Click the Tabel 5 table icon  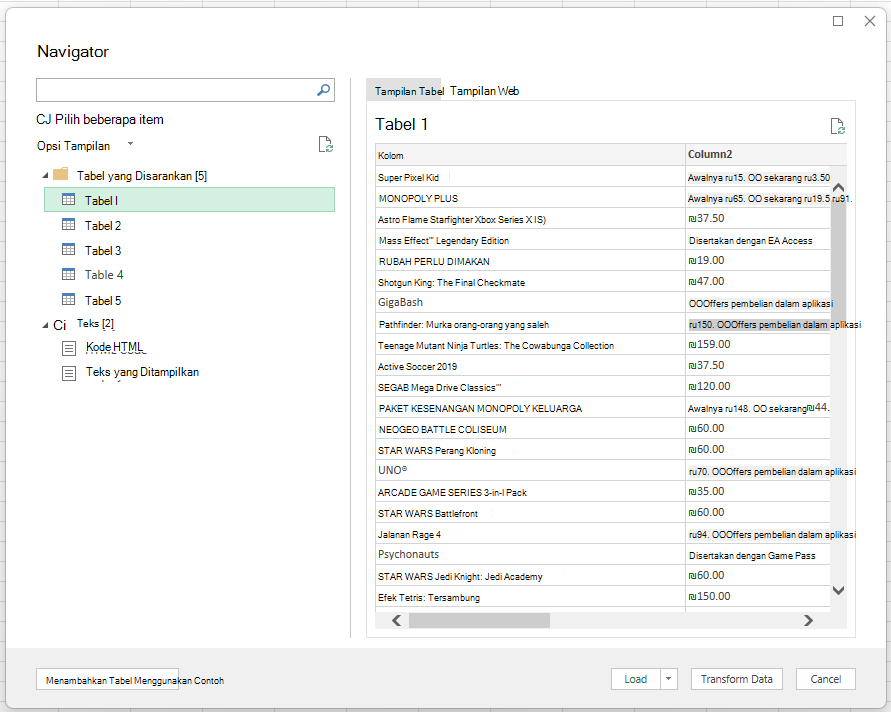(68, 299)
